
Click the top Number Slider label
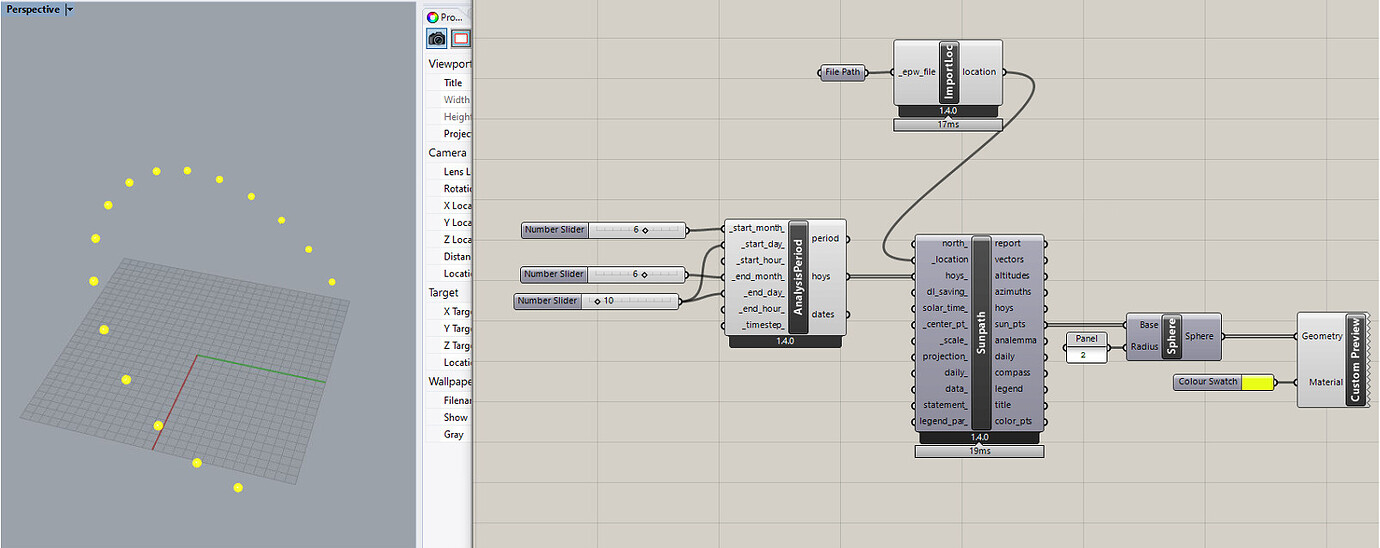pos(554,230)
